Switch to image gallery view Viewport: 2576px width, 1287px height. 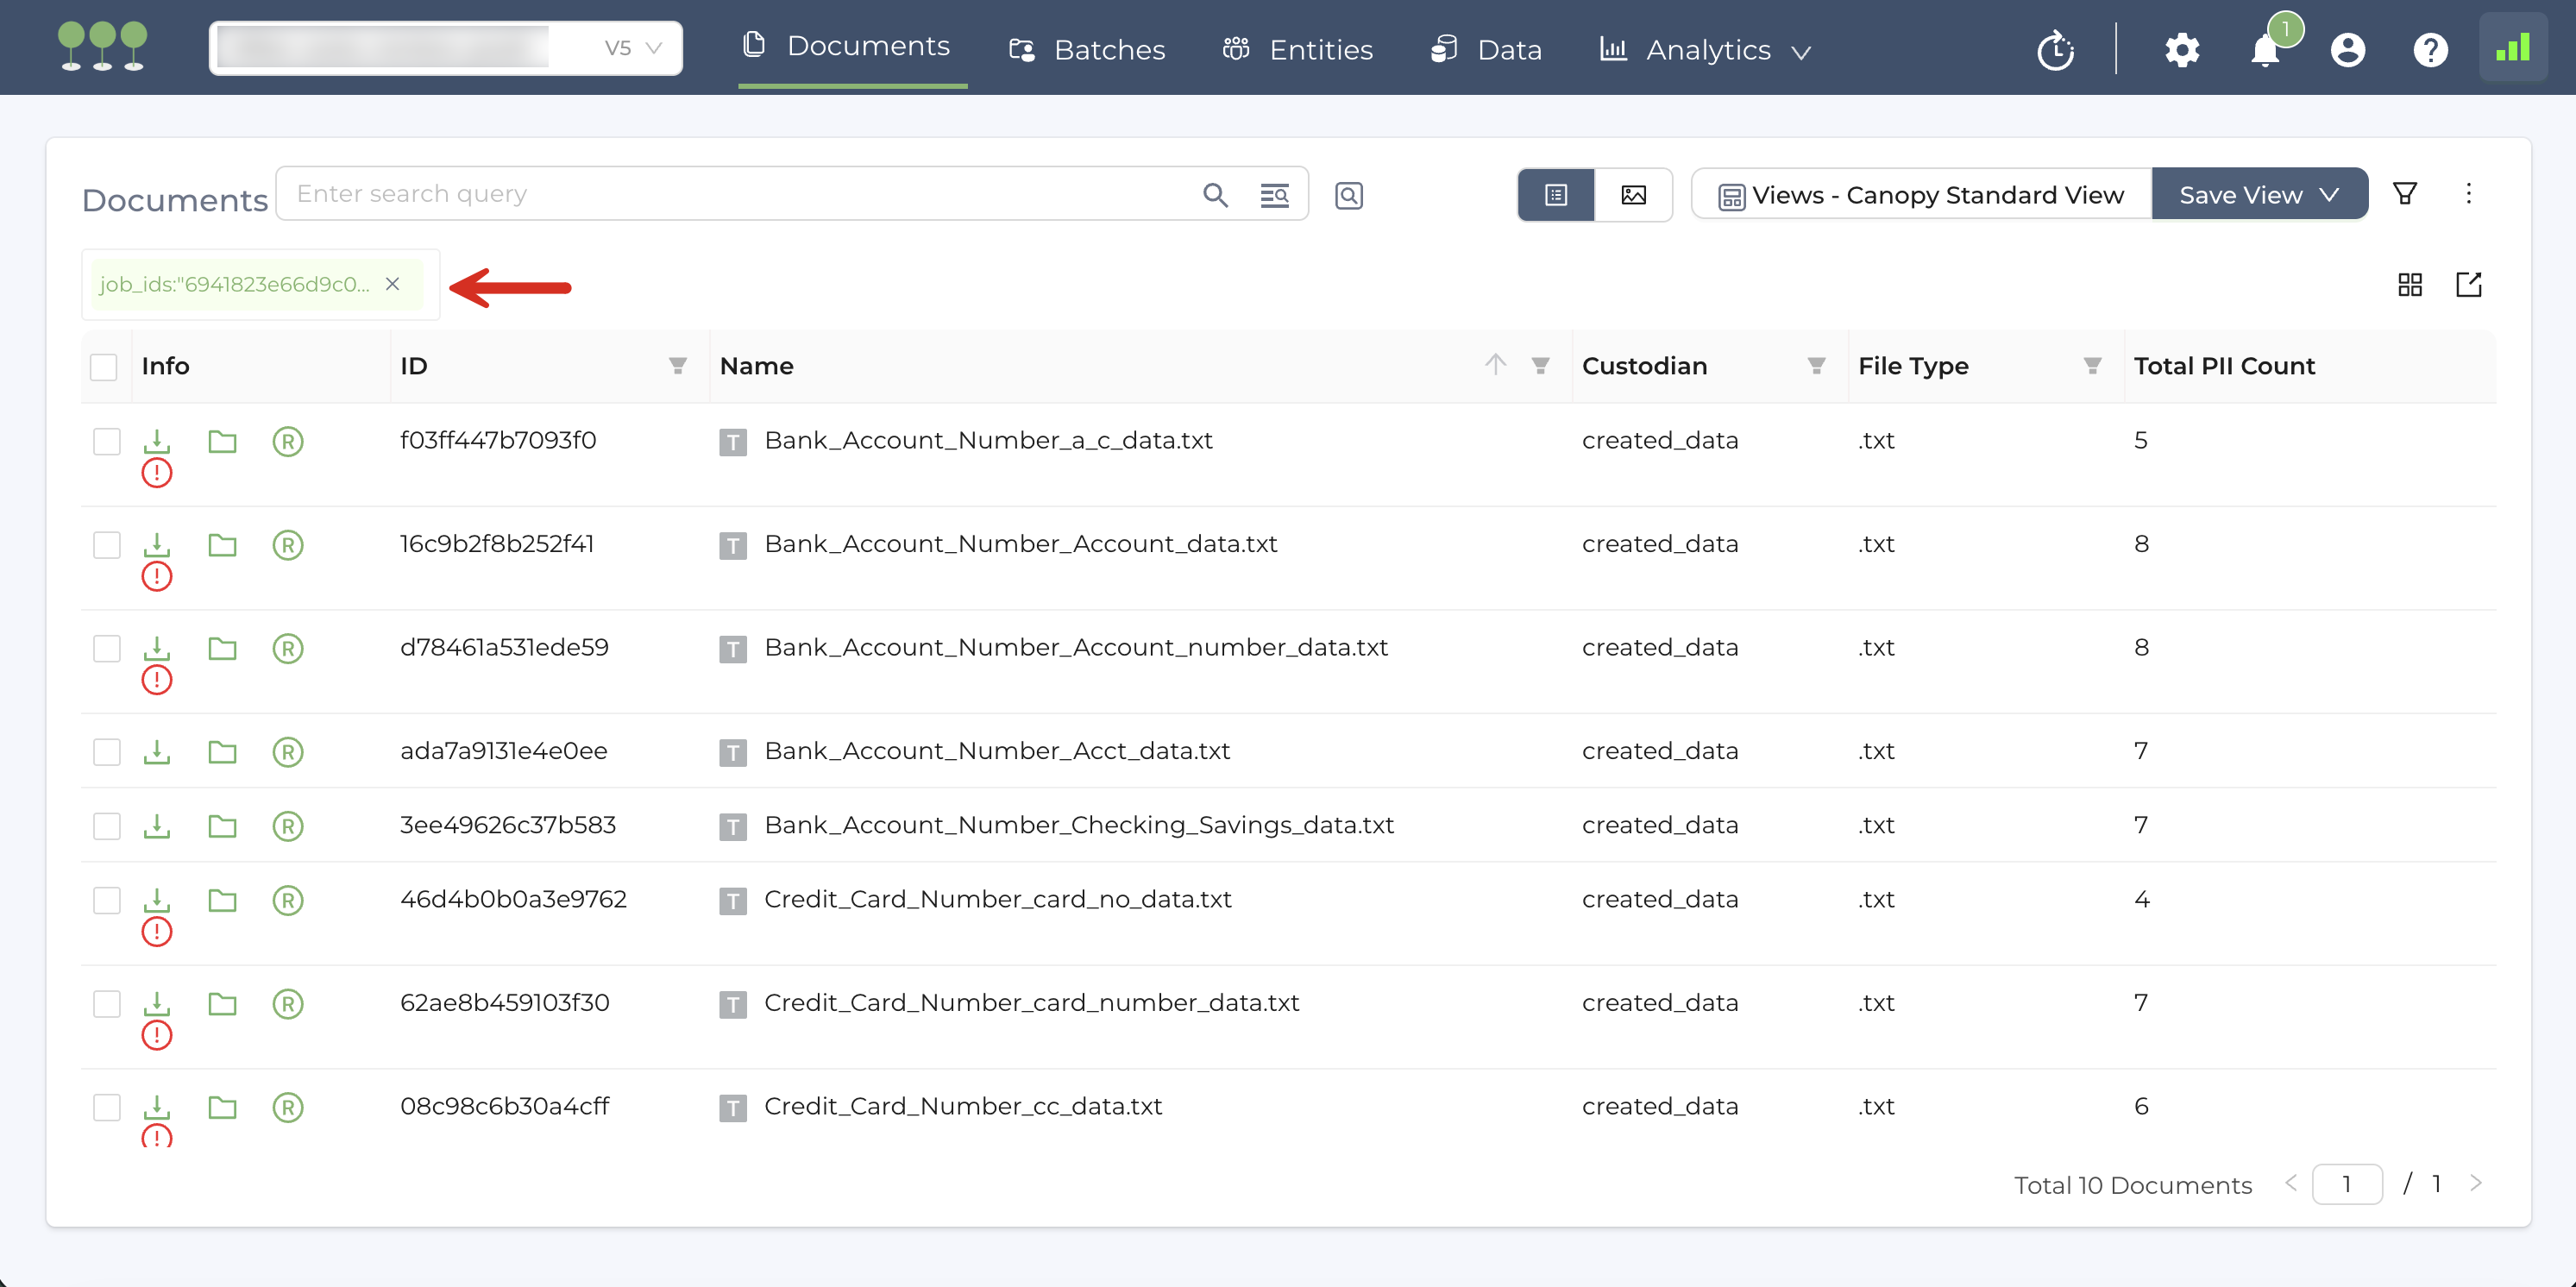[x=1633, y=195]
